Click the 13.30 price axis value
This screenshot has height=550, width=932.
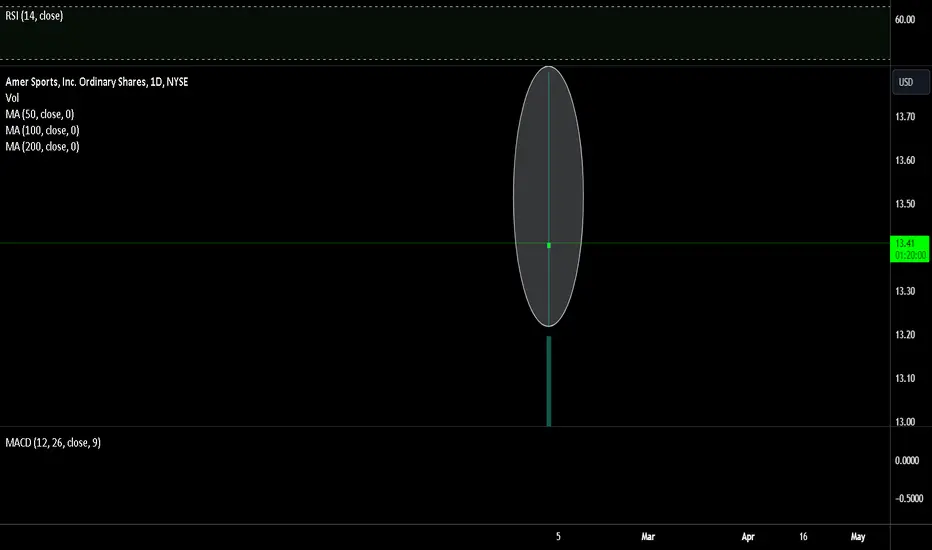905,291
